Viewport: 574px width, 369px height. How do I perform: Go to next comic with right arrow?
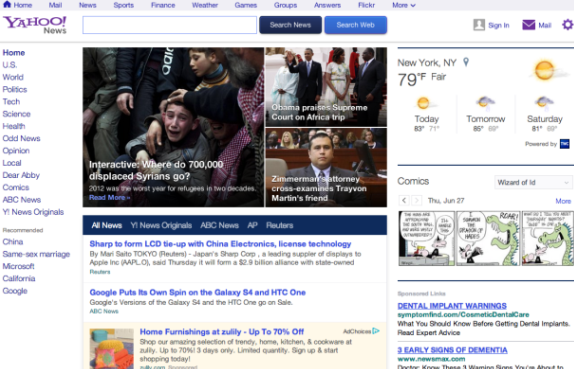pos(416,201)
